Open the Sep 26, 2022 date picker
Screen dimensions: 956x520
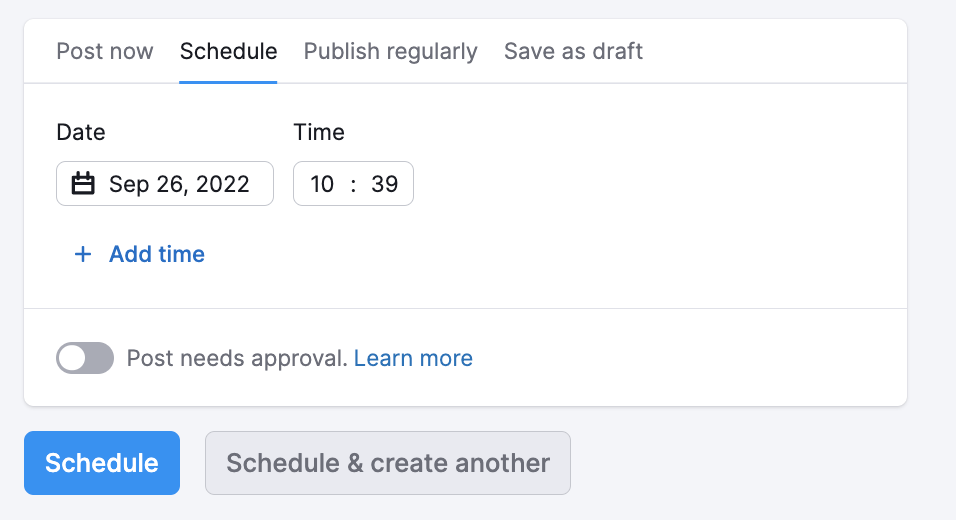[x=165, y=183]
